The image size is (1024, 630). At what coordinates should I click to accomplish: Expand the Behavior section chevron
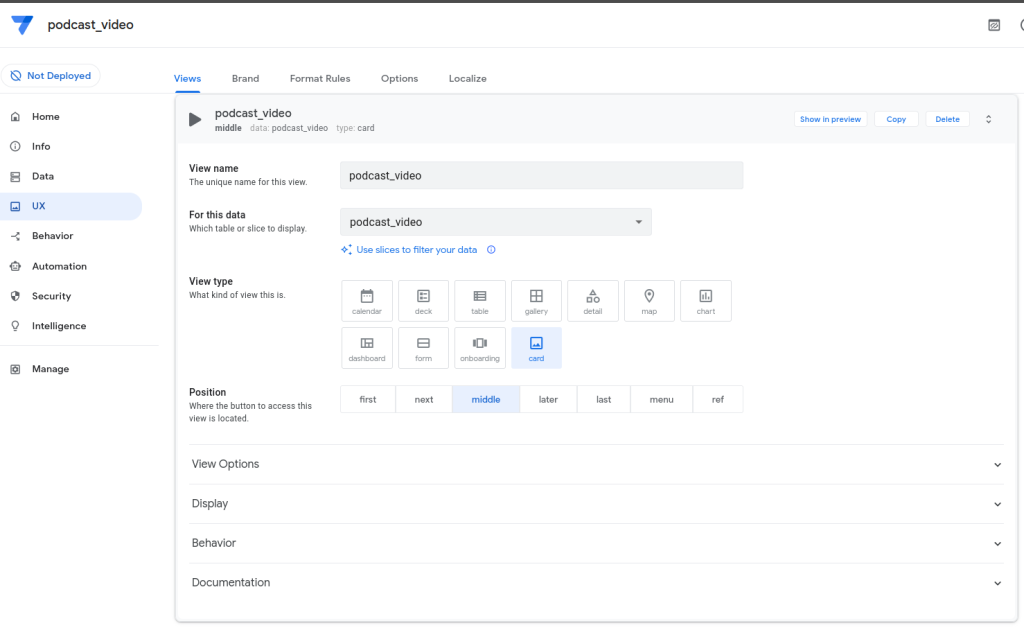click(x=997, y=544)
